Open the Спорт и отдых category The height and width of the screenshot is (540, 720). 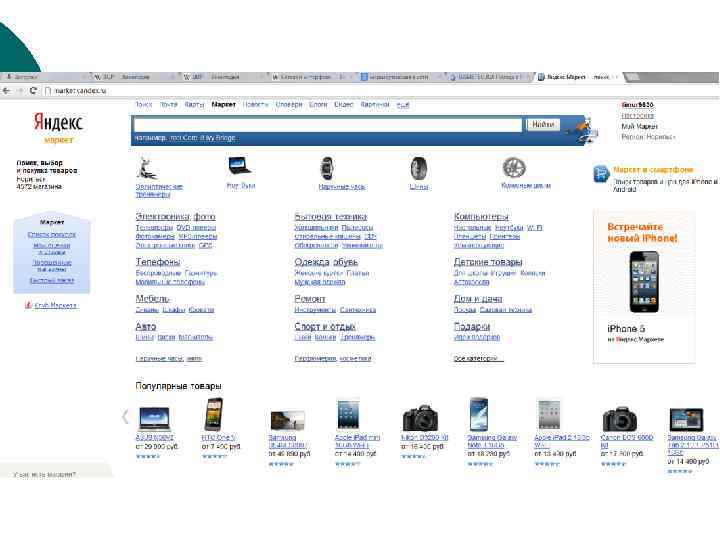pyautogui.click(x=325, y=326)
